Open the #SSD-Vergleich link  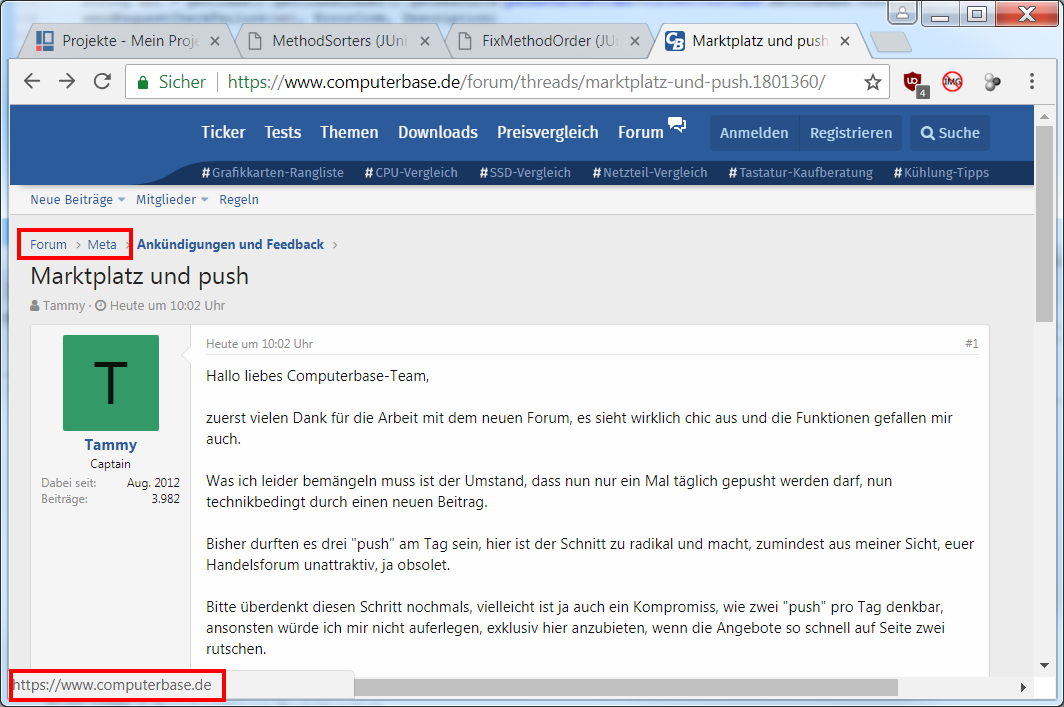[x=525, y=172]
